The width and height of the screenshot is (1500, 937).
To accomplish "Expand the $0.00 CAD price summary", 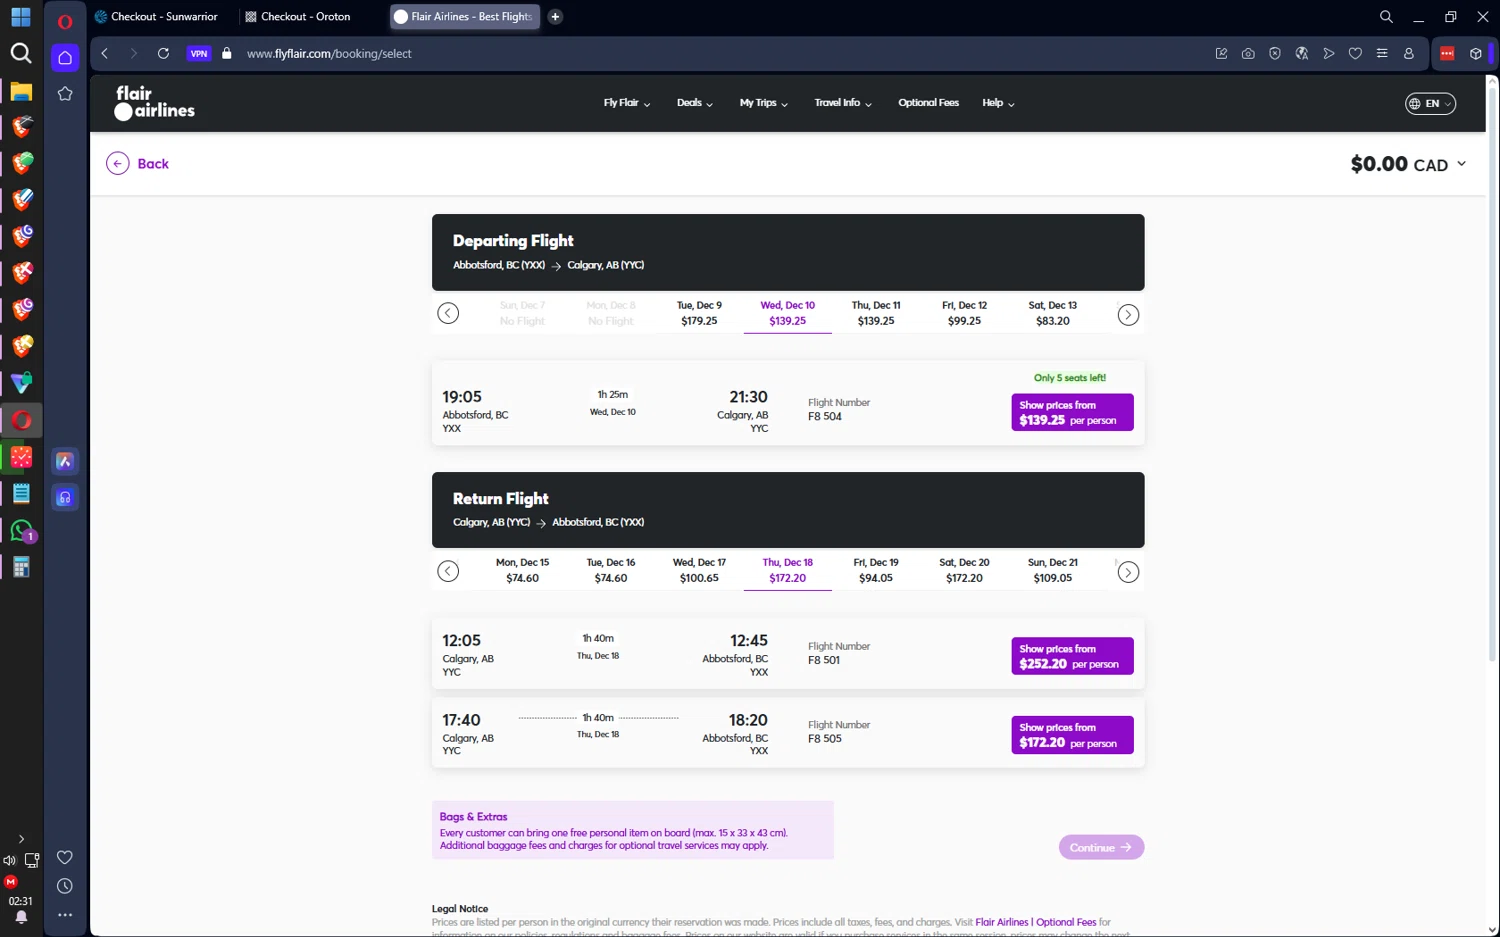I will pos(1408,164).
